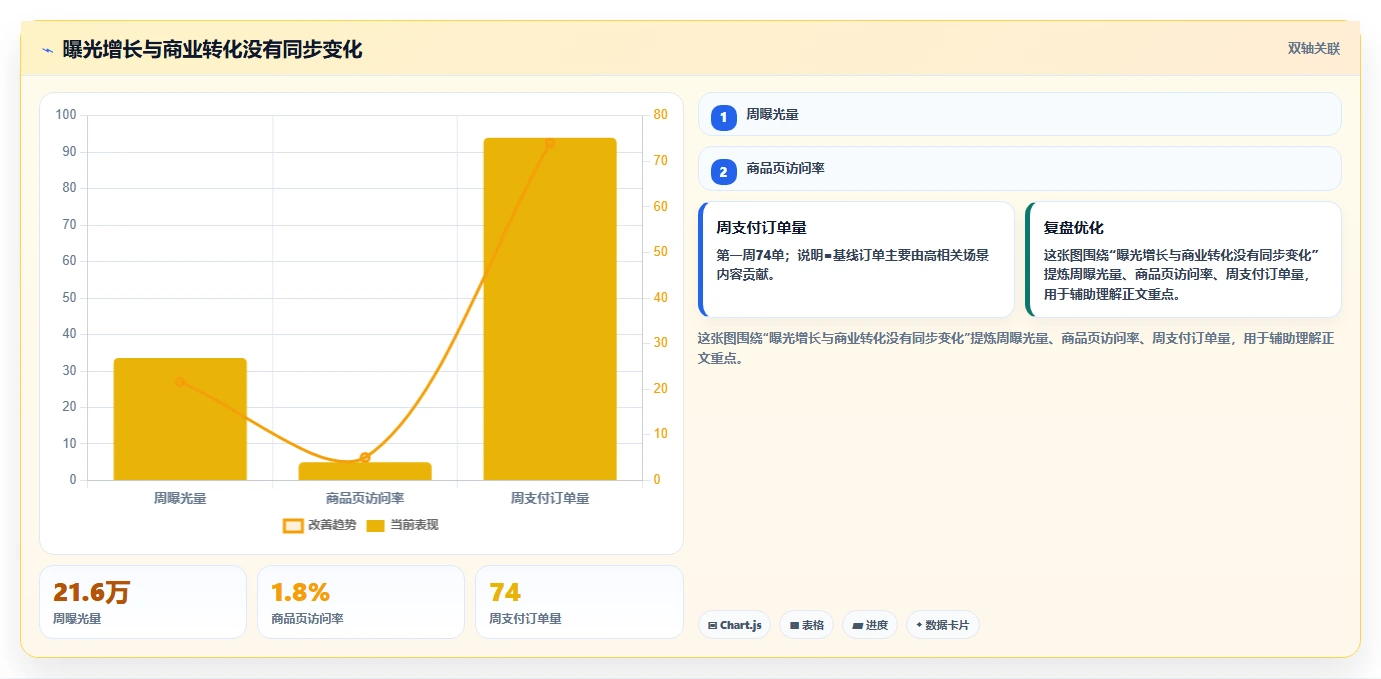Click the chart title 曝光增长与商业转化没有同步变化
1381x679 pixels.
[212, 50]
